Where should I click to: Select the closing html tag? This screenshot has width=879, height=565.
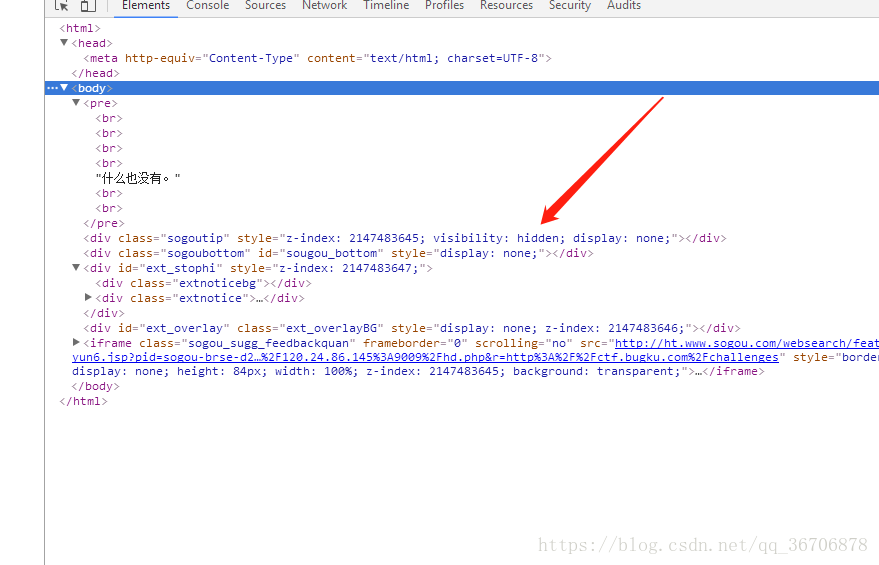click(83, 401)
